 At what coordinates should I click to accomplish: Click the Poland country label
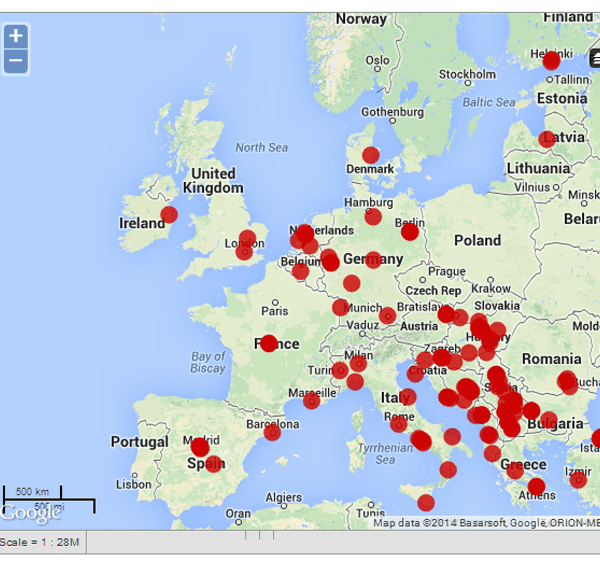[x=478, y=241]
